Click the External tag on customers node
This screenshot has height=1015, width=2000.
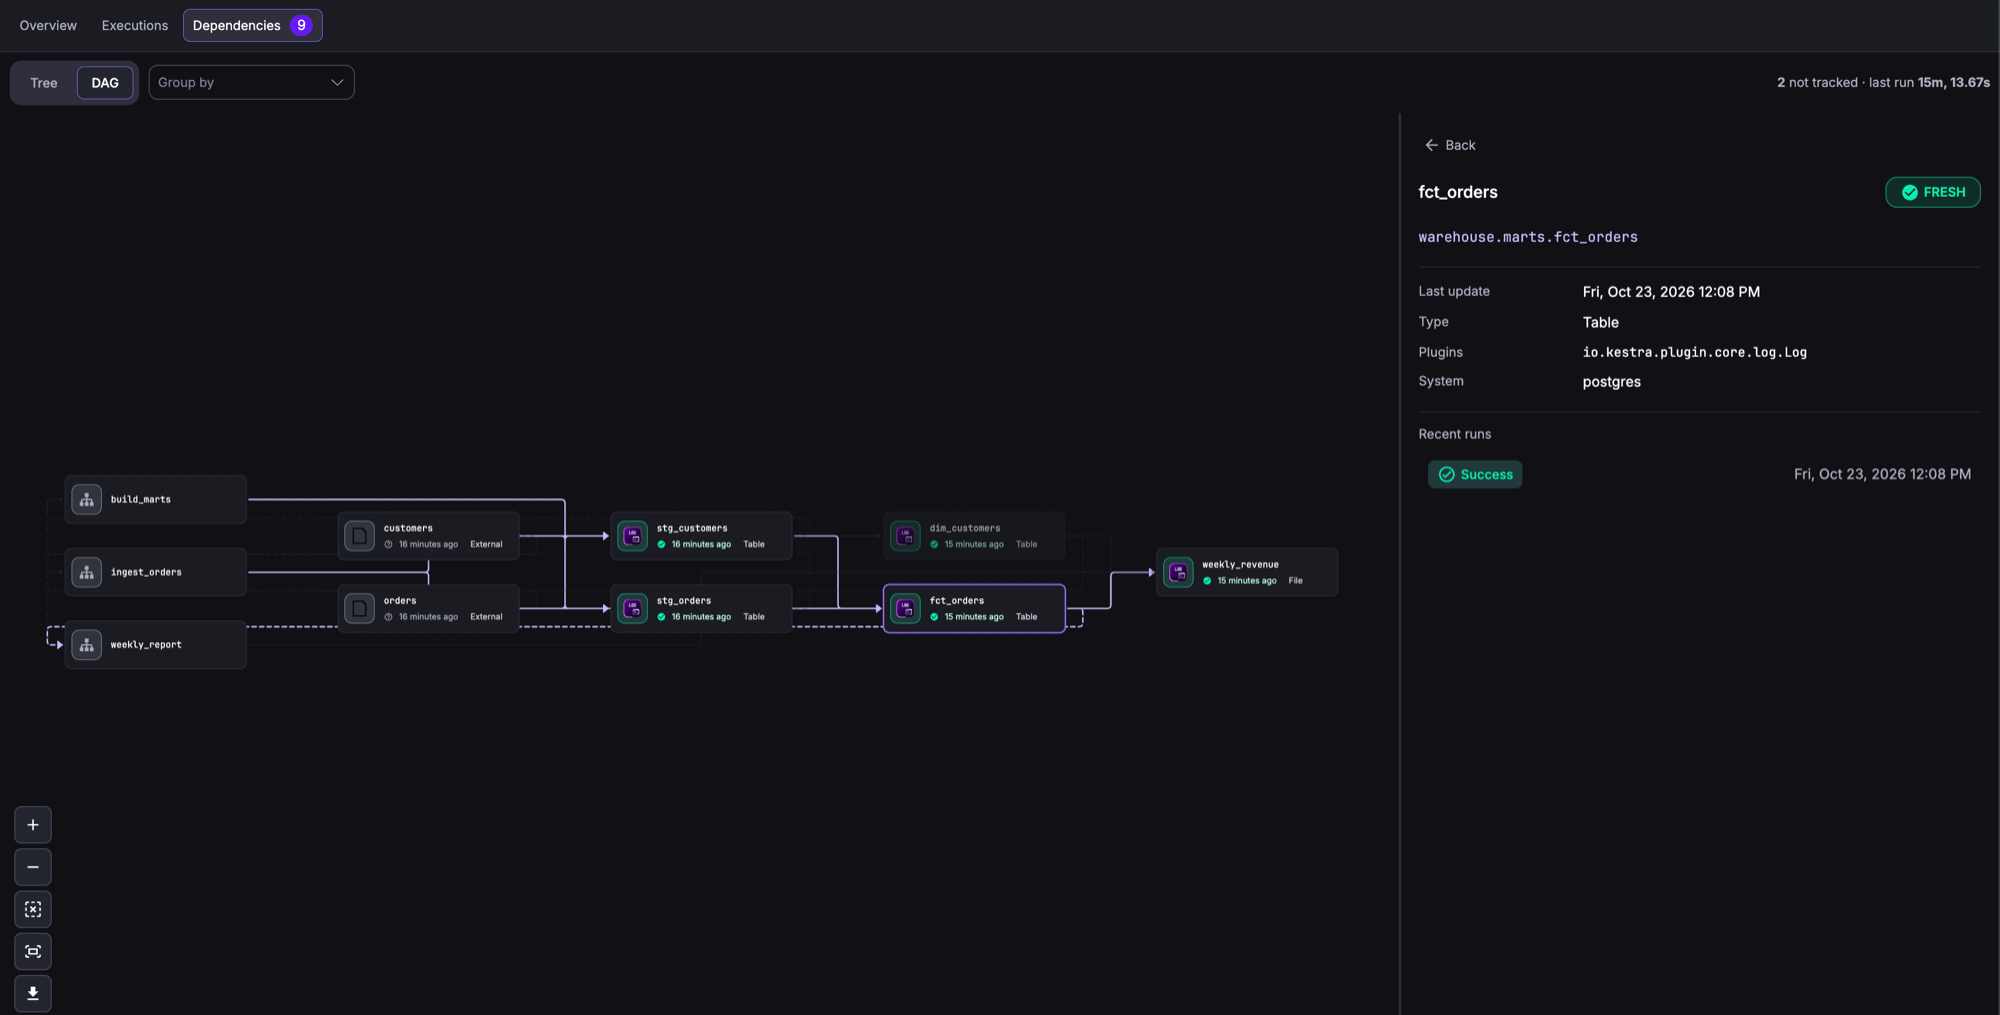486,544
